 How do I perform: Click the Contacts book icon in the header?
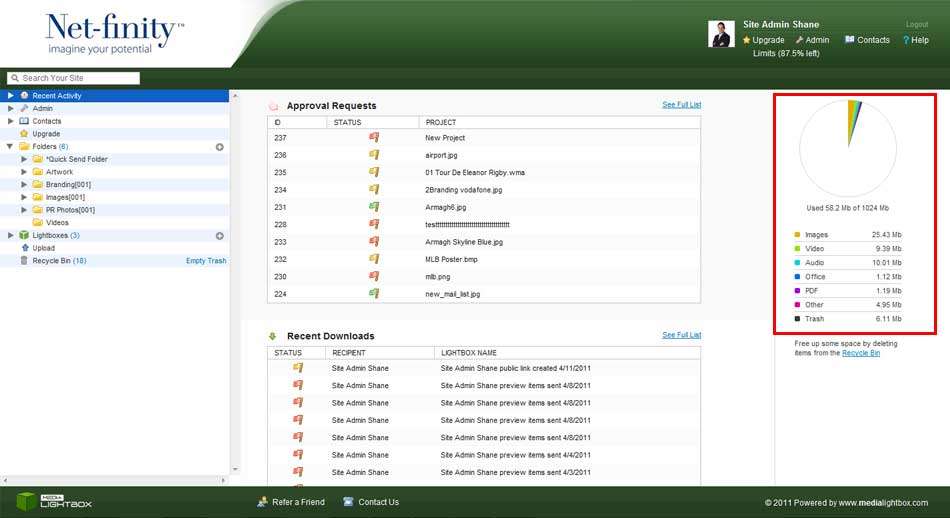[850, 40]
